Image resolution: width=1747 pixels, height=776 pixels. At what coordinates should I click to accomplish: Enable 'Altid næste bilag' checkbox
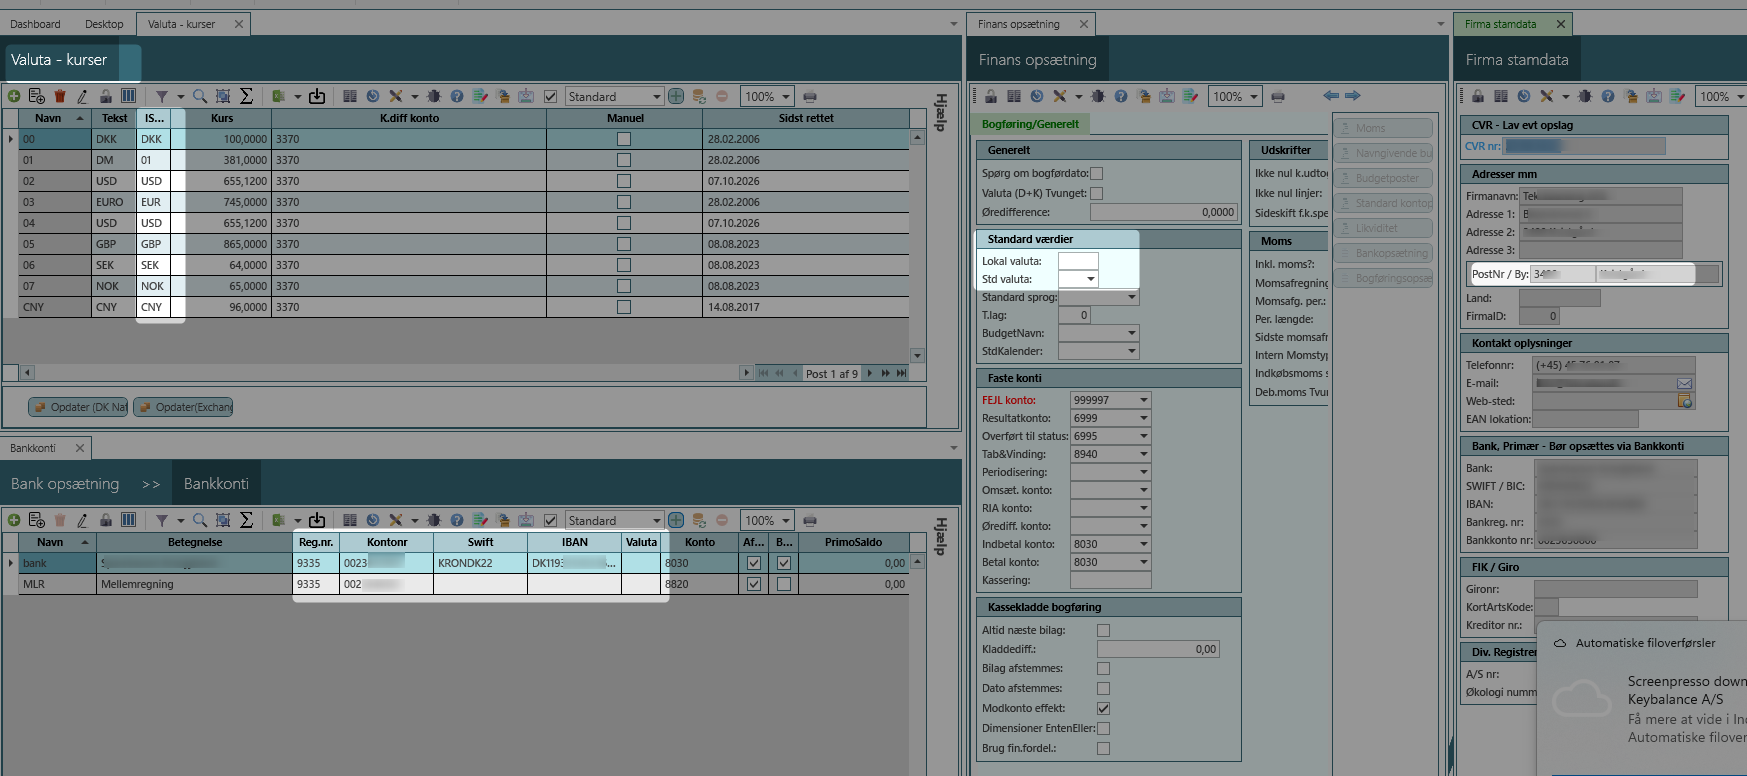click(x=1103, y=630)
